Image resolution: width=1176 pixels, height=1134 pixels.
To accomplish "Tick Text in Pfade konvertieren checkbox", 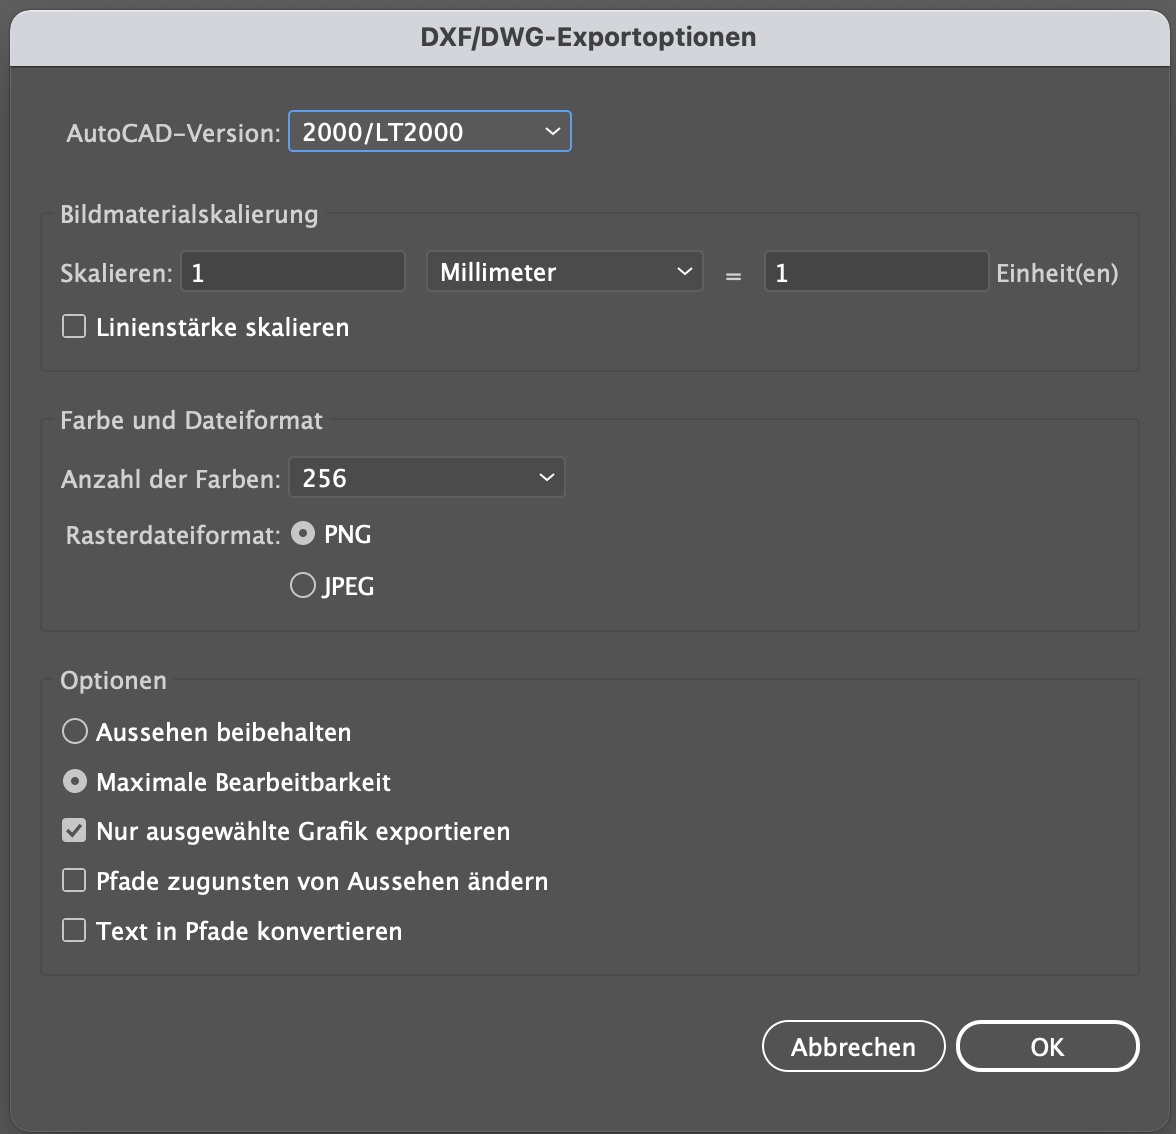I will pyautogui.click(x=75, y=931).
